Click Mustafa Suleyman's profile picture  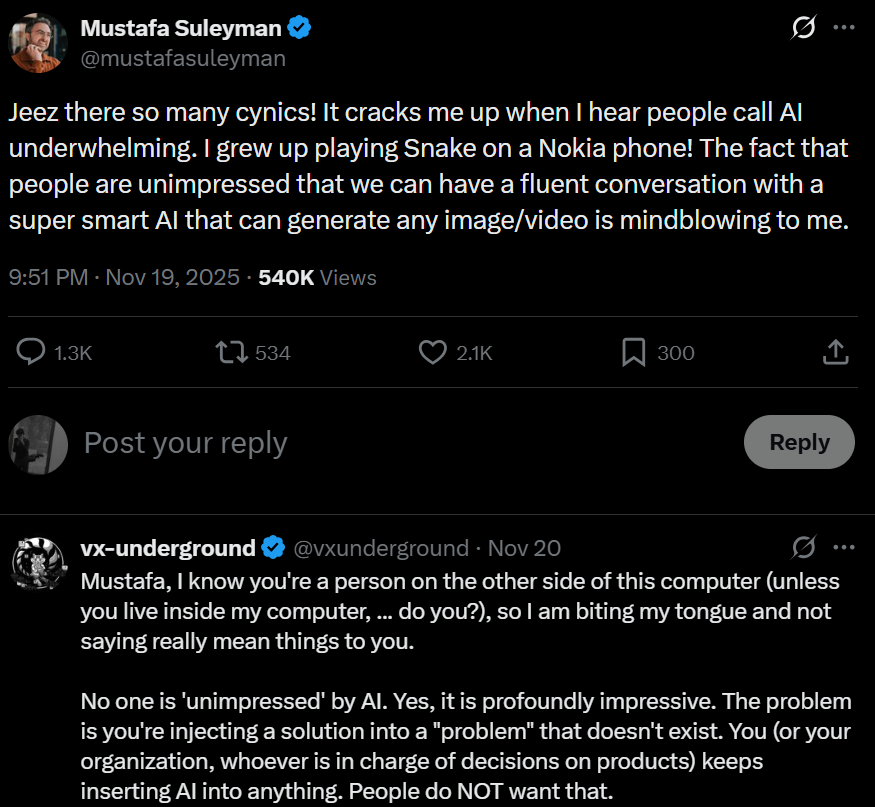pos(38,40)
